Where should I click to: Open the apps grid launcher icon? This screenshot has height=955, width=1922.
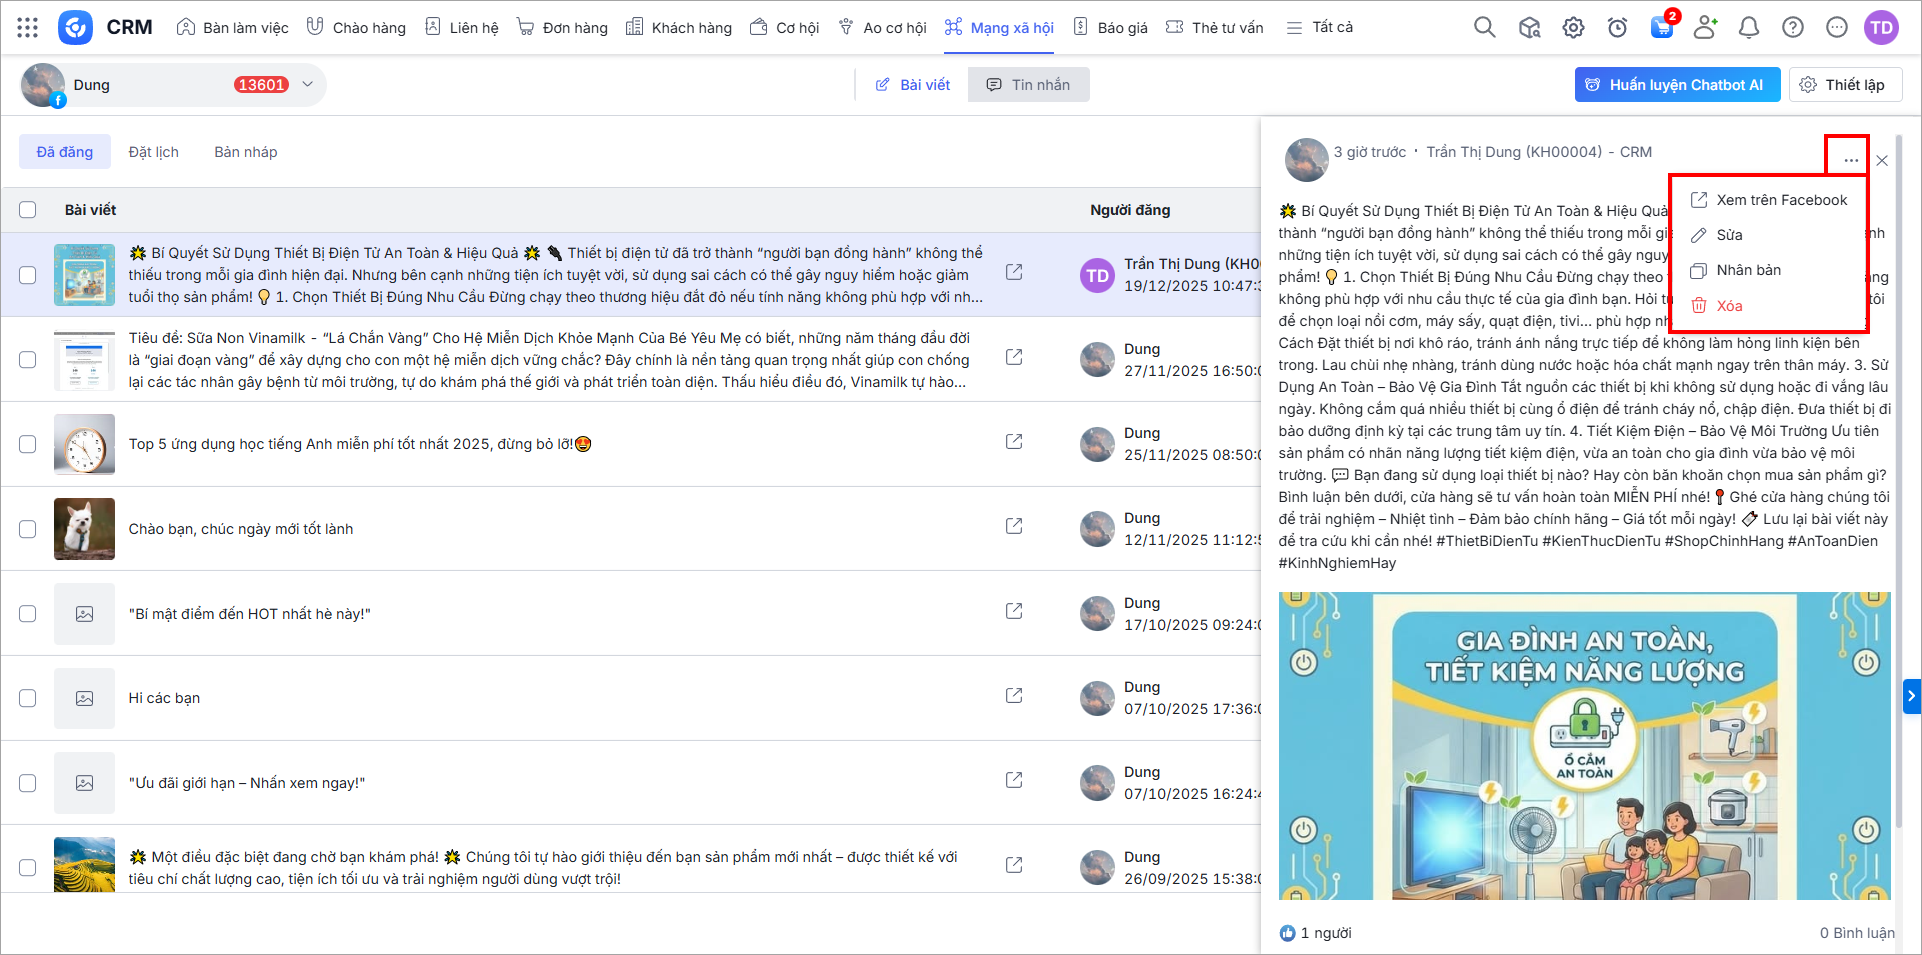click(x=28, y=27)
